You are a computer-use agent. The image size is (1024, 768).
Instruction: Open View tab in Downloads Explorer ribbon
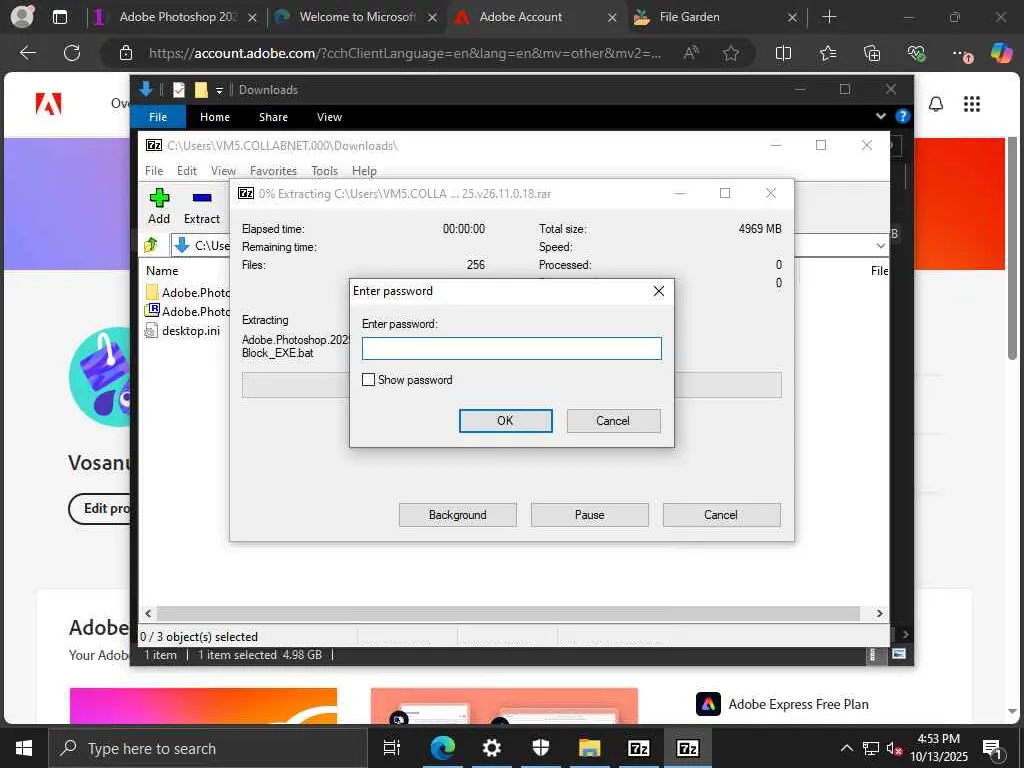tap(329, 117)
